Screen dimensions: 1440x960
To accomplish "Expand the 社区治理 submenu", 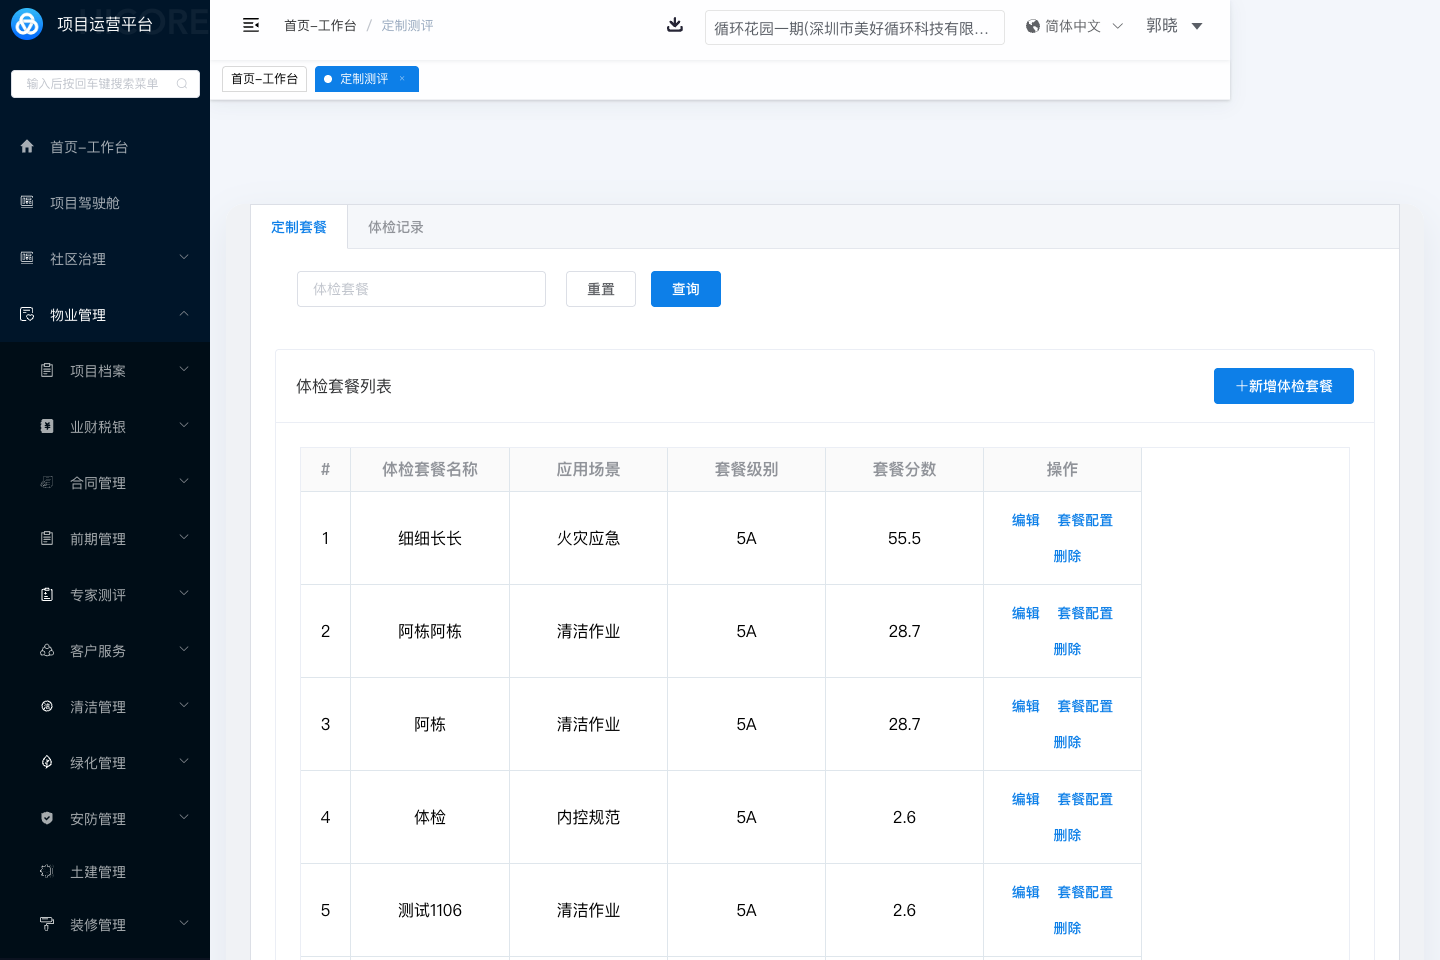I will tap(184, 258).
